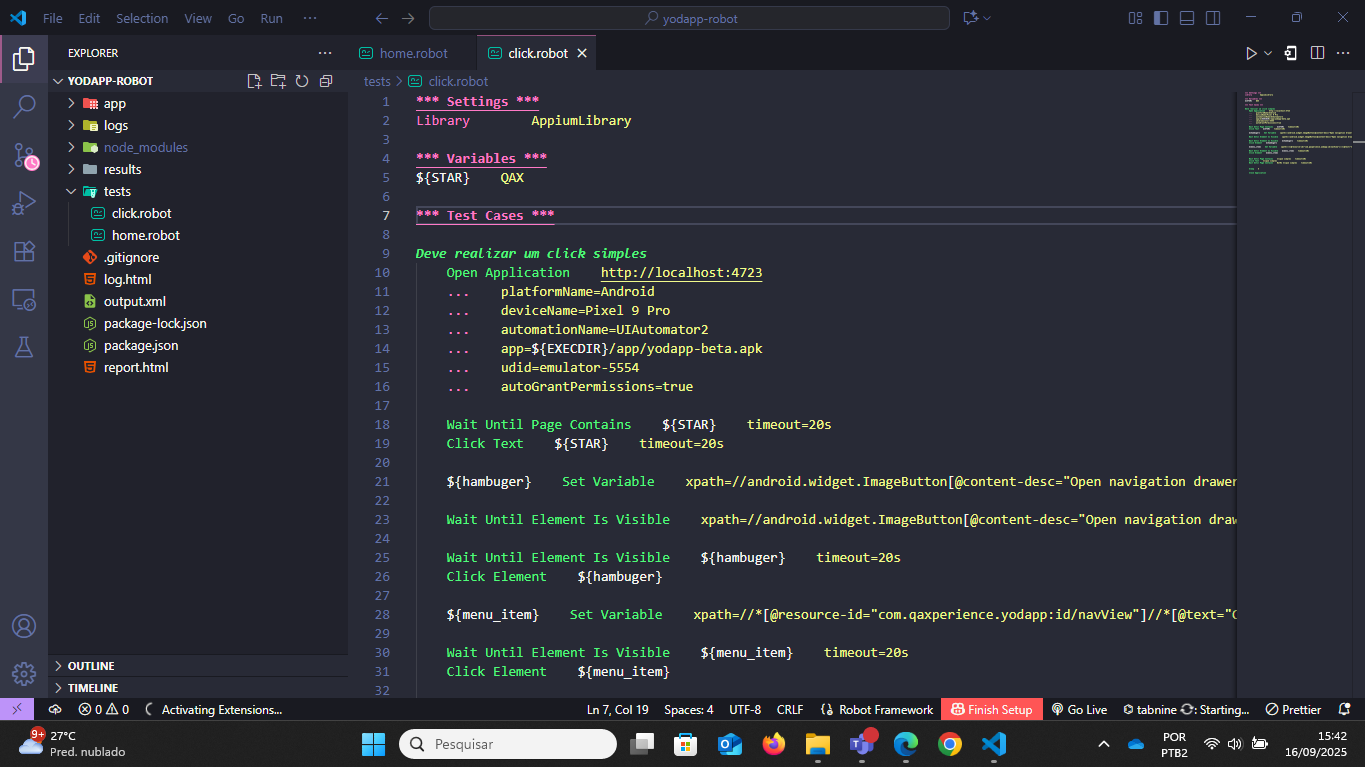
Task: Click the yodapp-robot command center search
Action: [x=689, y=18]
